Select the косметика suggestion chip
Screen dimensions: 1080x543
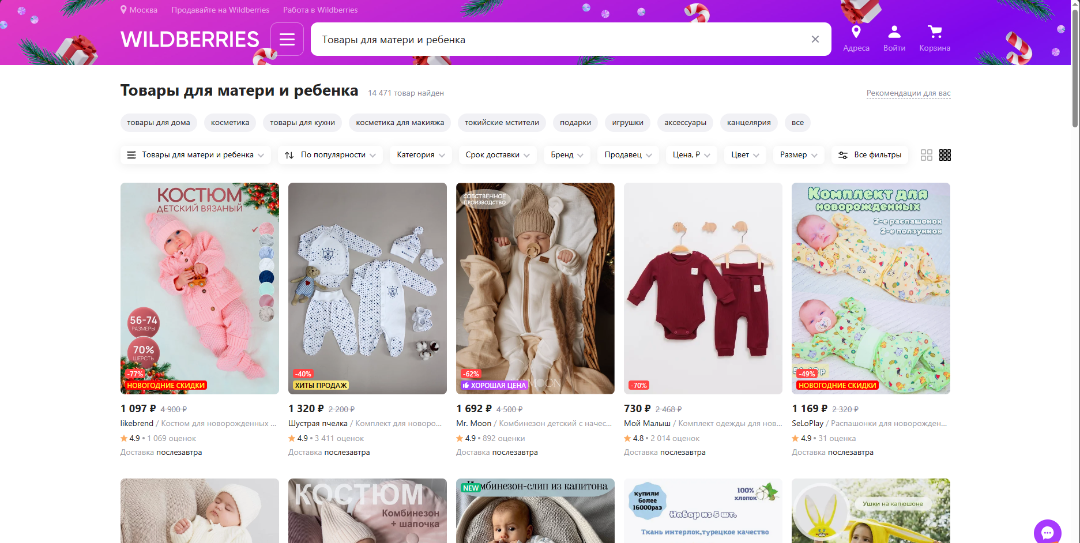tap(230, 123)
